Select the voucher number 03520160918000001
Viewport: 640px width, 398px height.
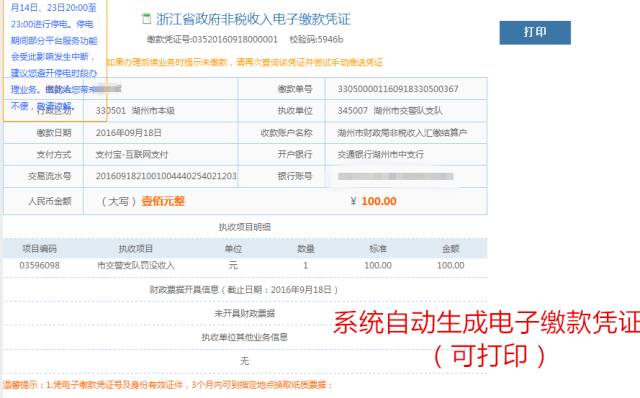pyautogui.click(x=235, y=40)
